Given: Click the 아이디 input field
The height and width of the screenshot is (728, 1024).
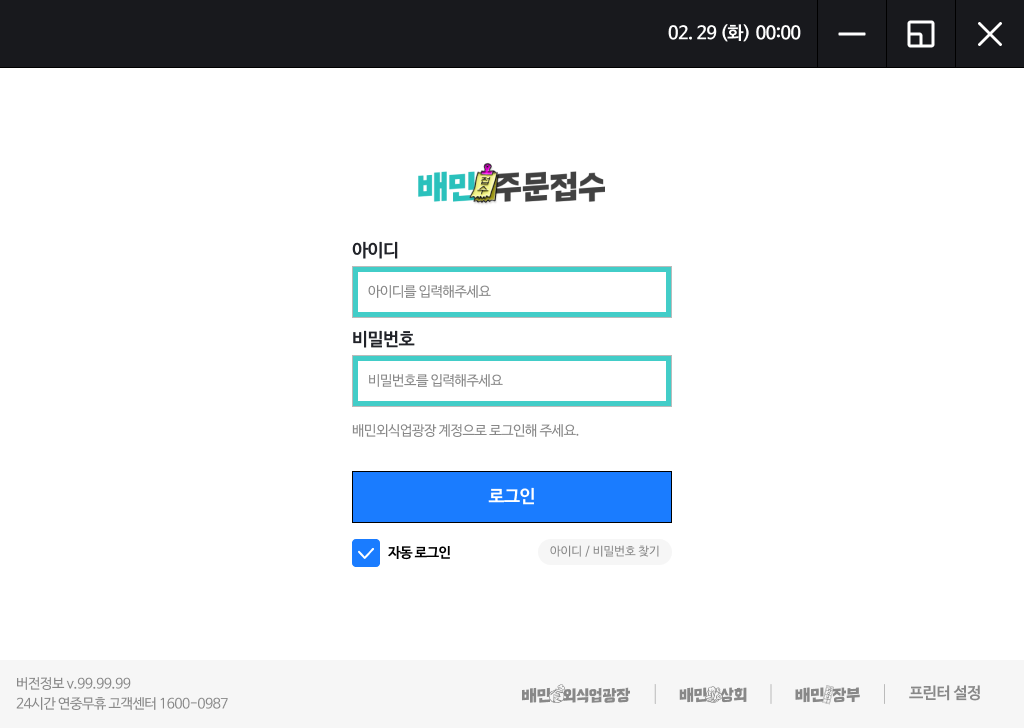Looking at the screenshot, I should 511,292.
